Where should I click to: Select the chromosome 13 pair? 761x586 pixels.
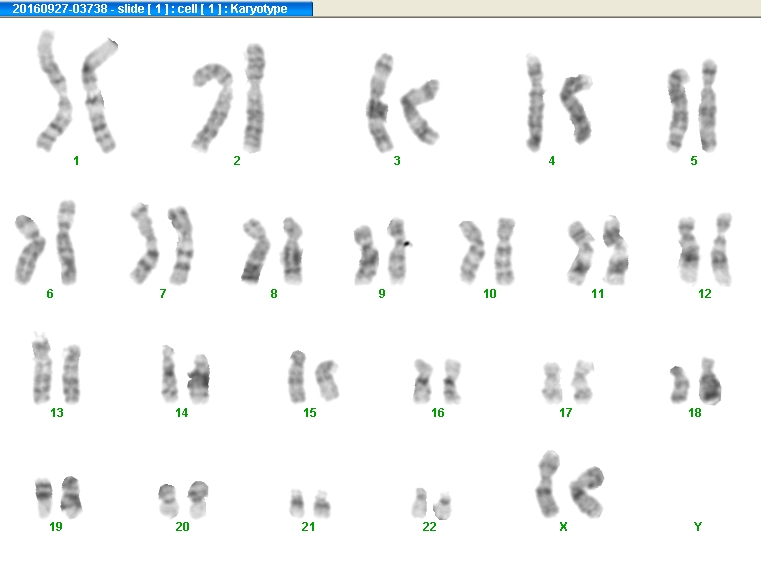click(x=56, y=368)
